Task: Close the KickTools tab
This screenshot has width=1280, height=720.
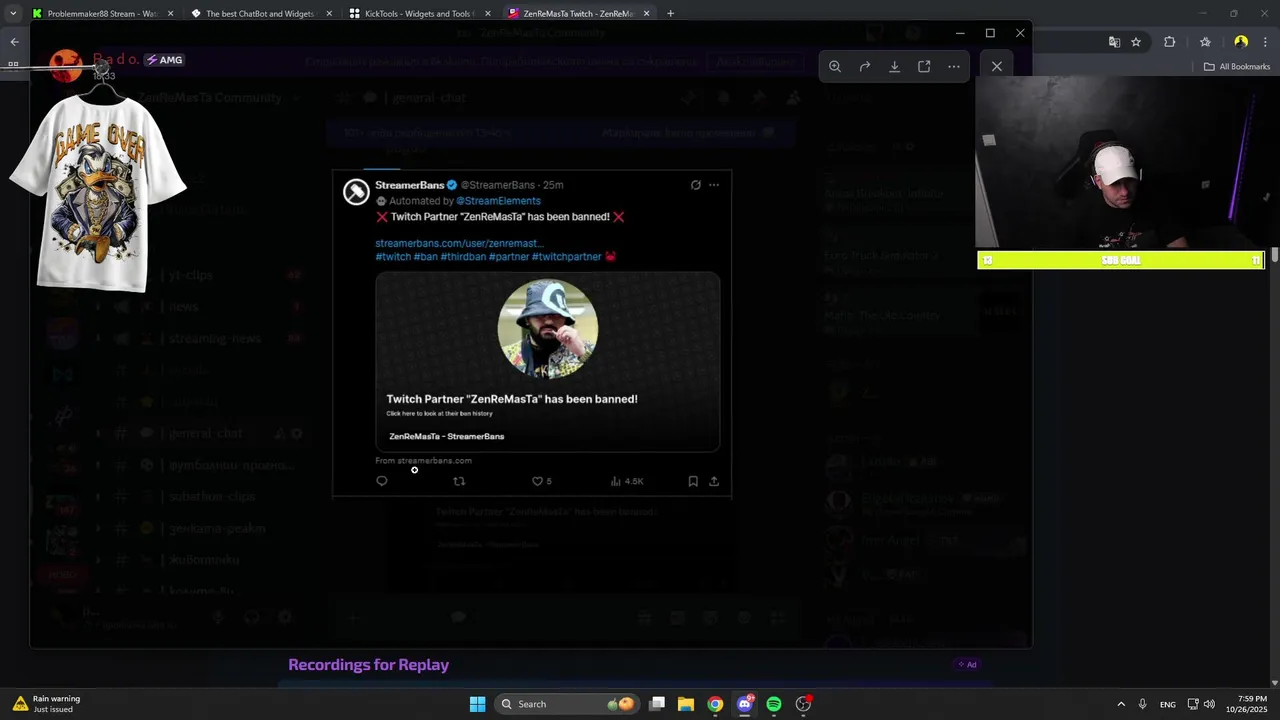Action: tap(488, 14)
